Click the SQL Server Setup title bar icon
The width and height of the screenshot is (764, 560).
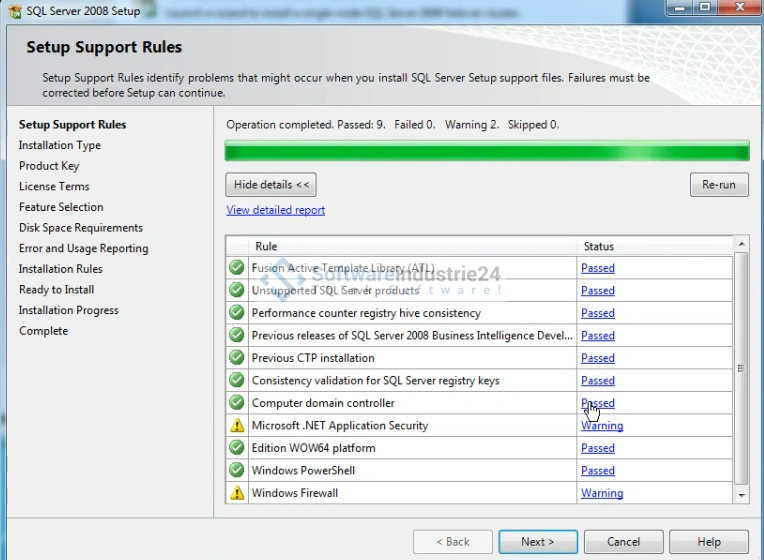pos(13,11)
